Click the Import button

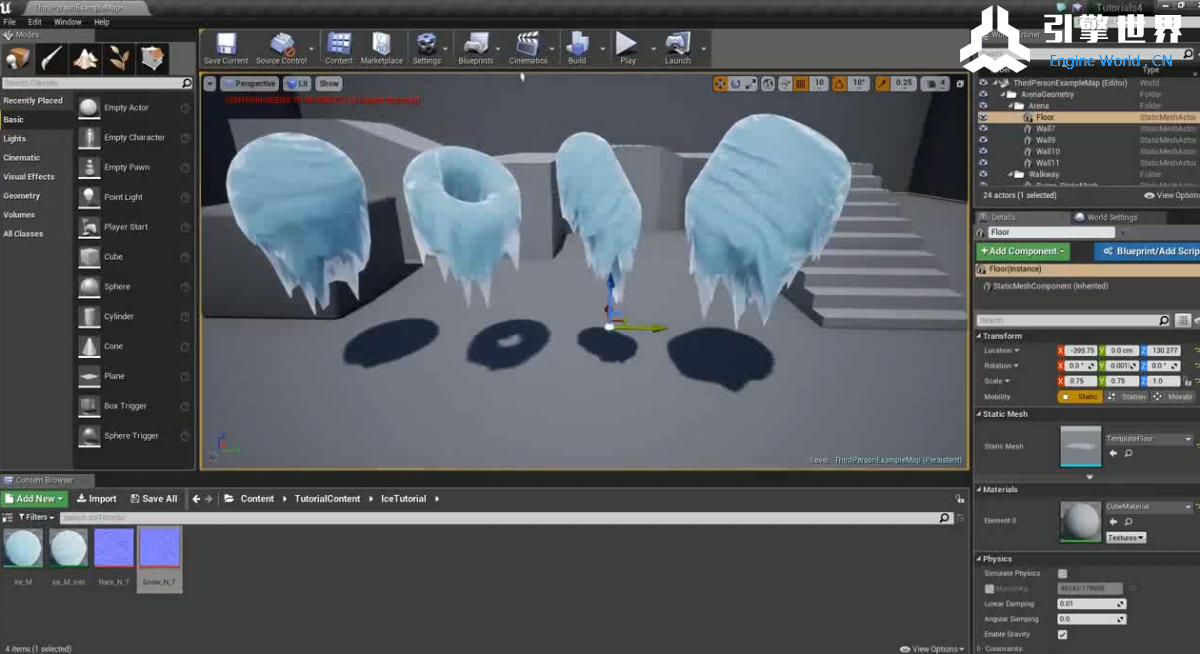(97, 498)
